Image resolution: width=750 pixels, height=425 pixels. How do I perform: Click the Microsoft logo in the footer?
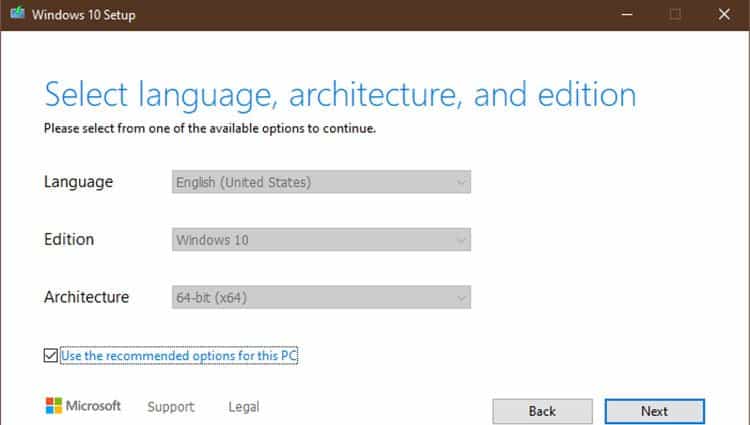83,406
